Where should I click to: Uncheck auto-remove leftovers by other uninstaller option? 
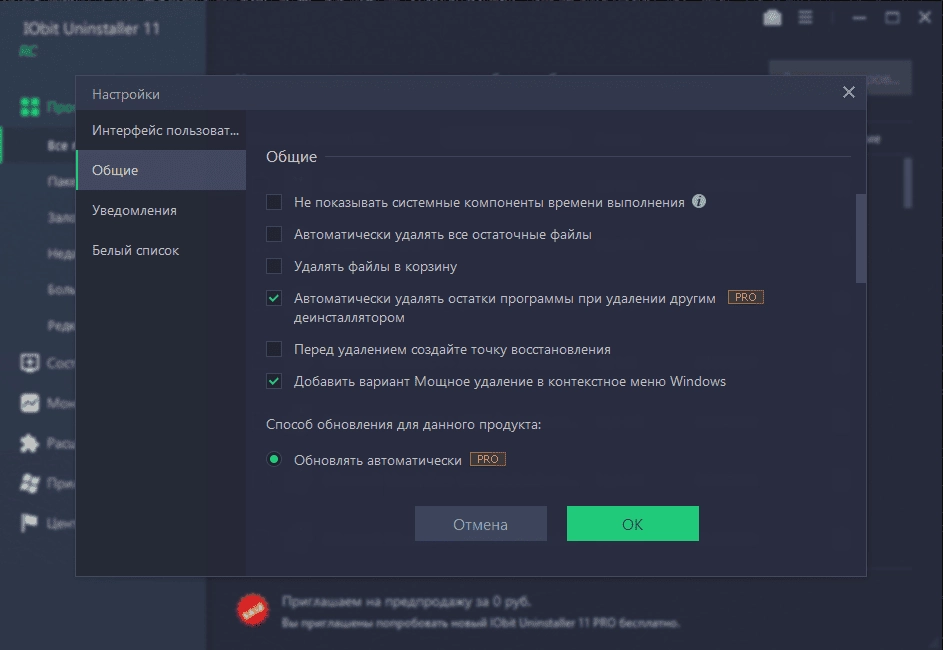274,298
